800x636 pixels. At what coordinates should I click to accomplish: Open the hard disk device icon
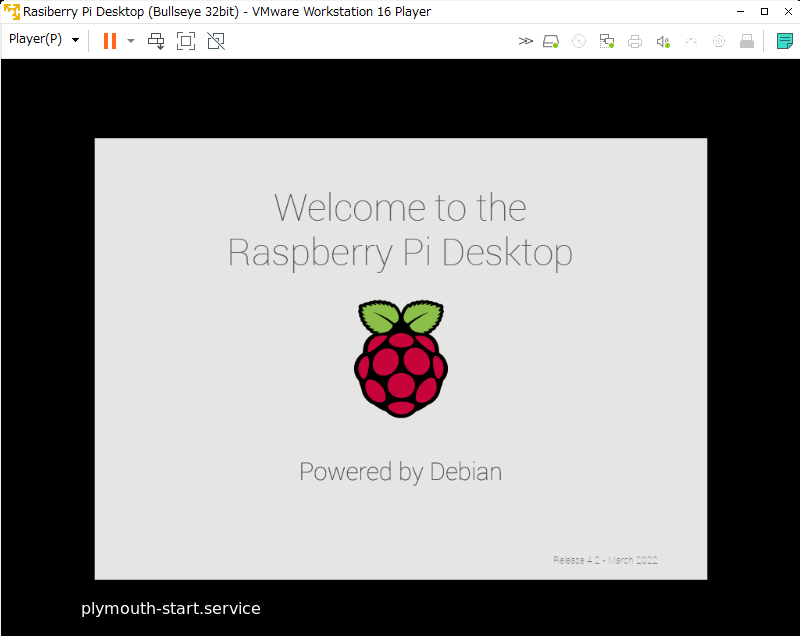[x=551, y=41]
